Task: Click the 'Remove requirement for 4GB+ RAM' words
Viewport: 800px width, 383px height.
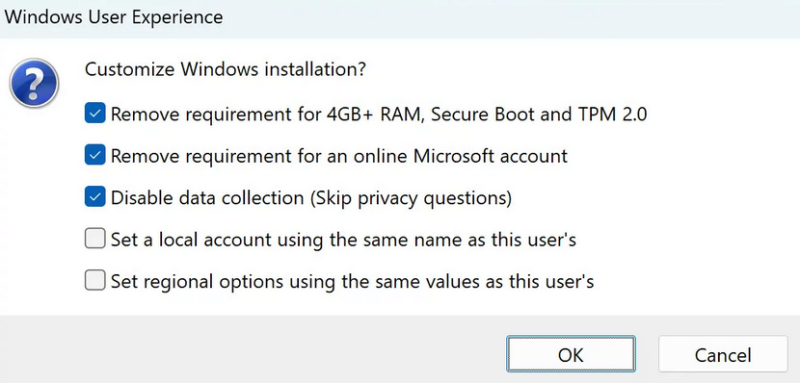Action: point(268,114)
